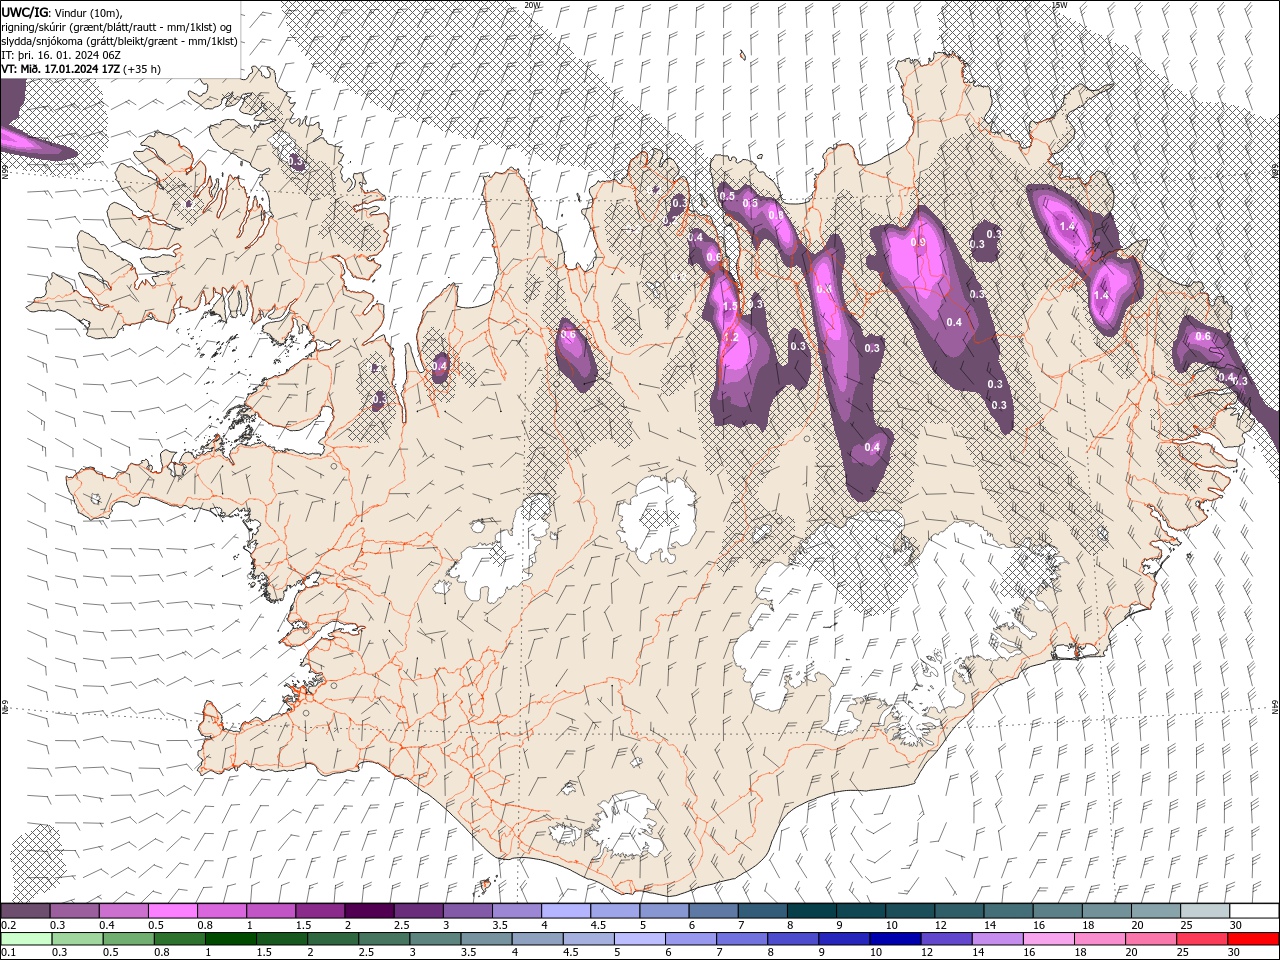Select the dark purple 2–2.5 snow legend swatch

click(369, 911)
